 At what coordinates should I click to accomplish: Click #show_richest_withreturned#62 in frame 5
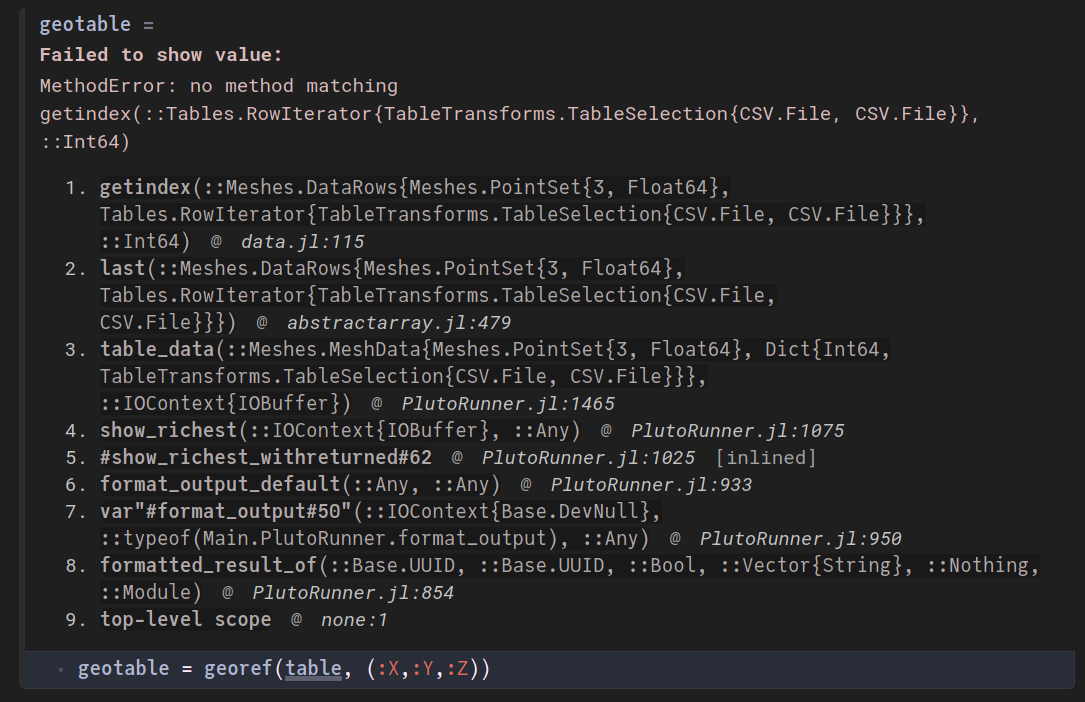[x=266, y=457]
